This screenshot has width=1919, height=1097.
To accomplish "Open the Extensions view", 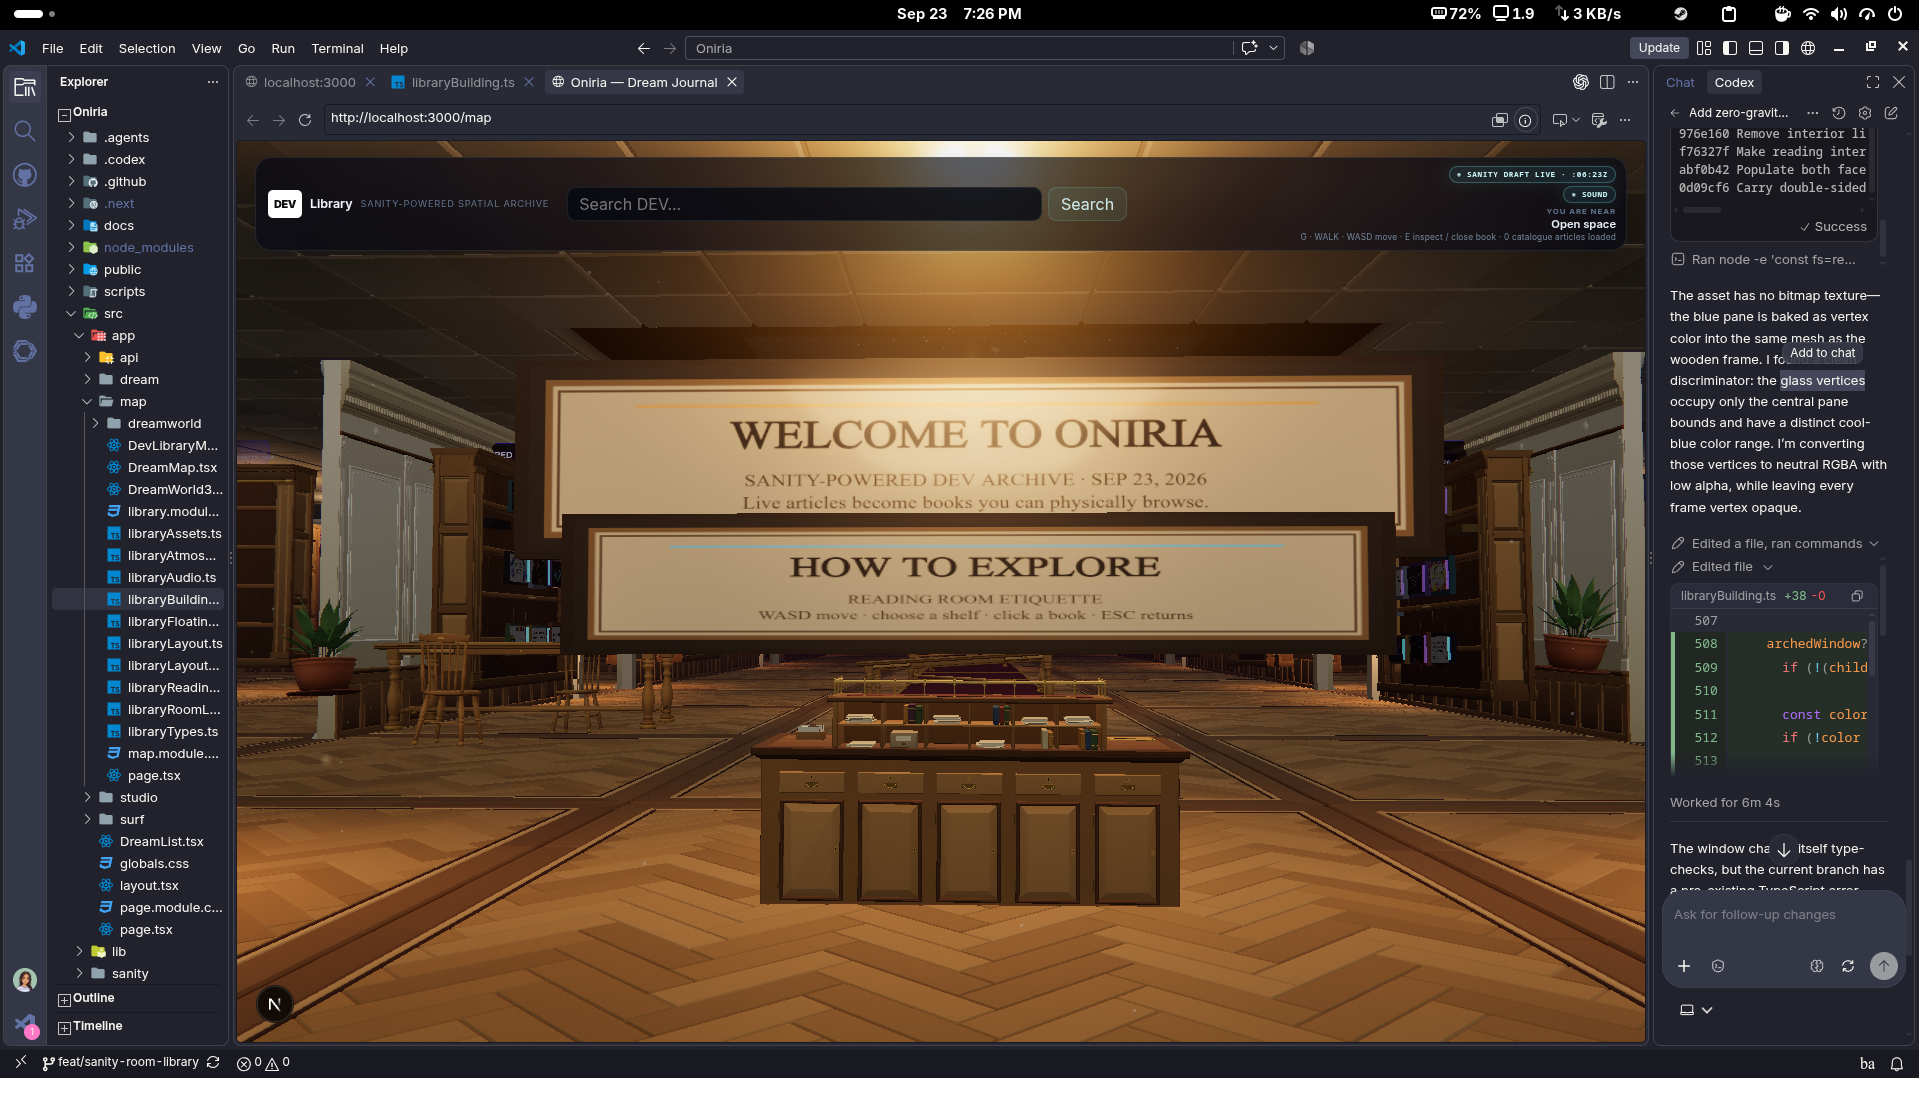I will tap(25, 263).
